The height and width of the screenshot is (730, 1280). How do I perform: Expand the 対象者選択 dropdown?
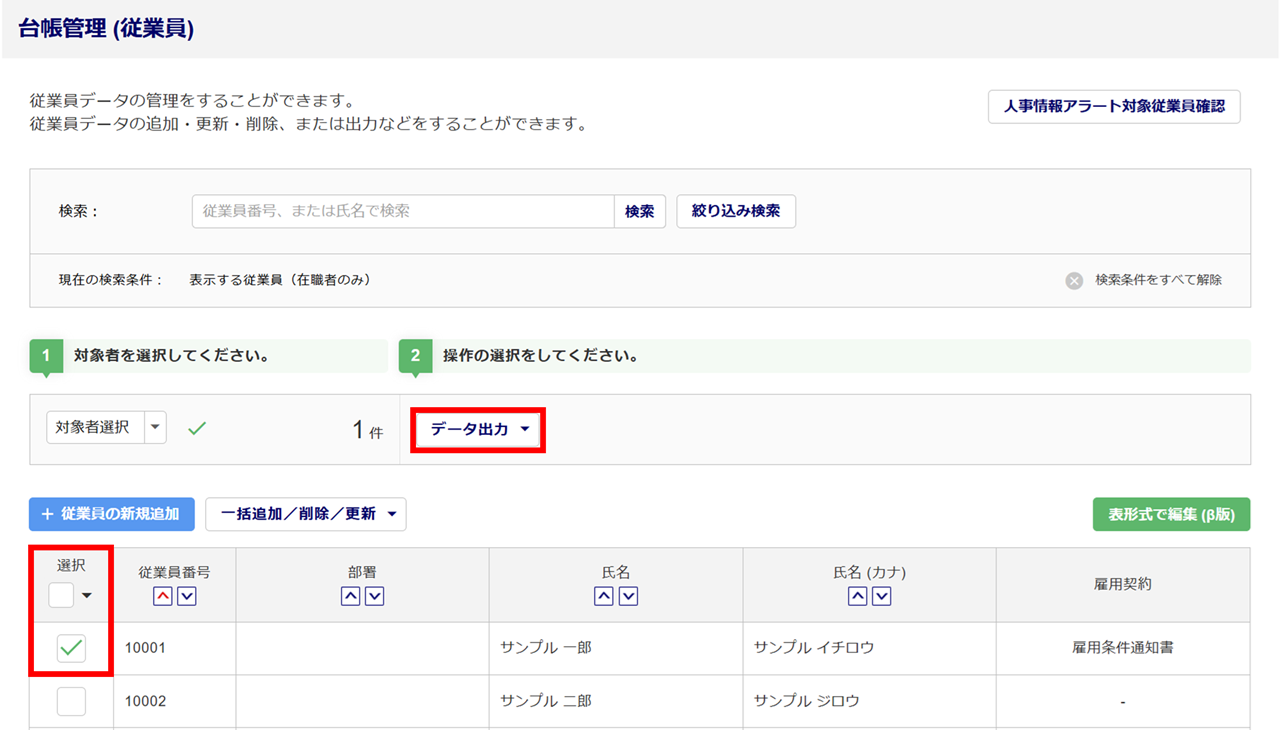155,427
